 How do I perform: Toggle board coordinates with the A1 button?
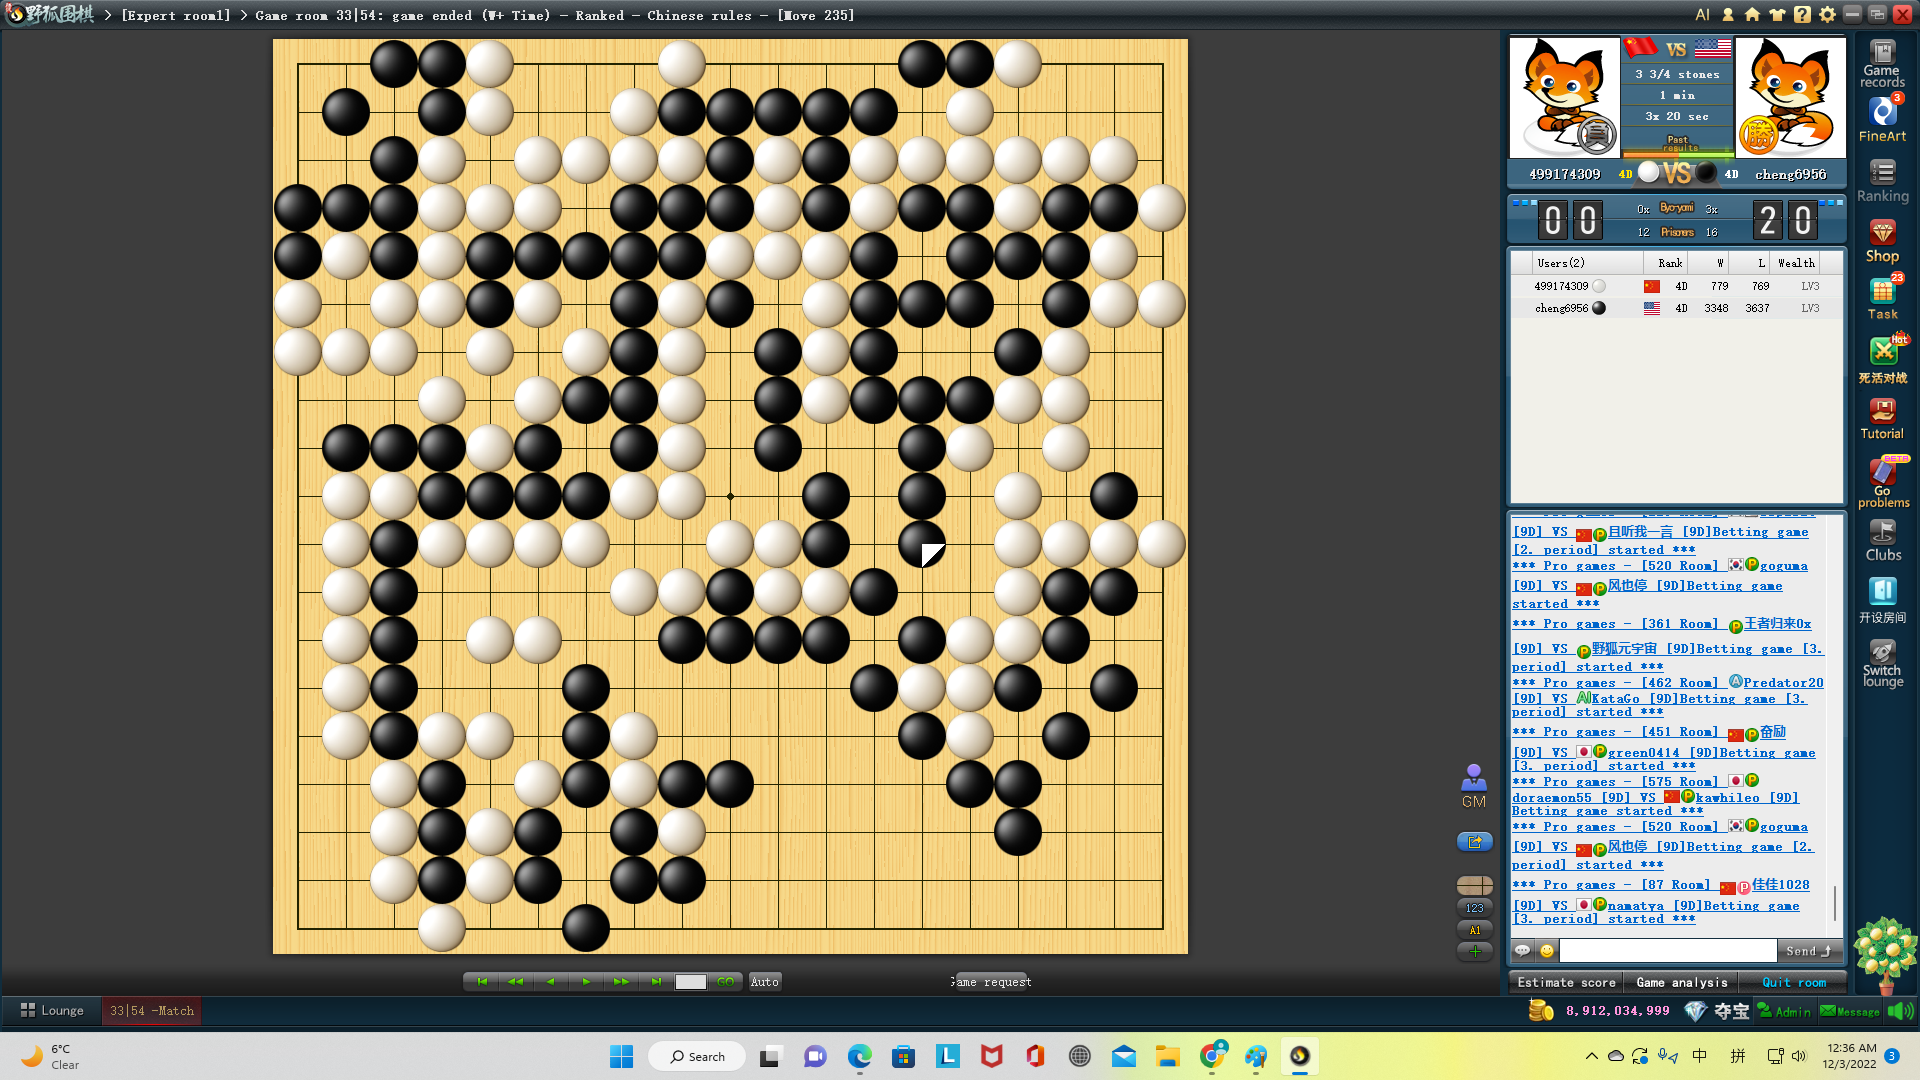(x=1474, y=930)
